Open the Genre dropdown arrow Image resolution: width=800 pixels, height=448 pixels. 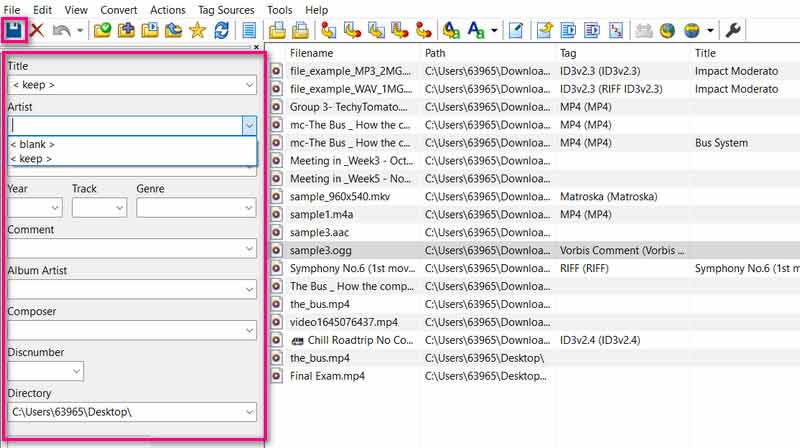tap(248, 208)
